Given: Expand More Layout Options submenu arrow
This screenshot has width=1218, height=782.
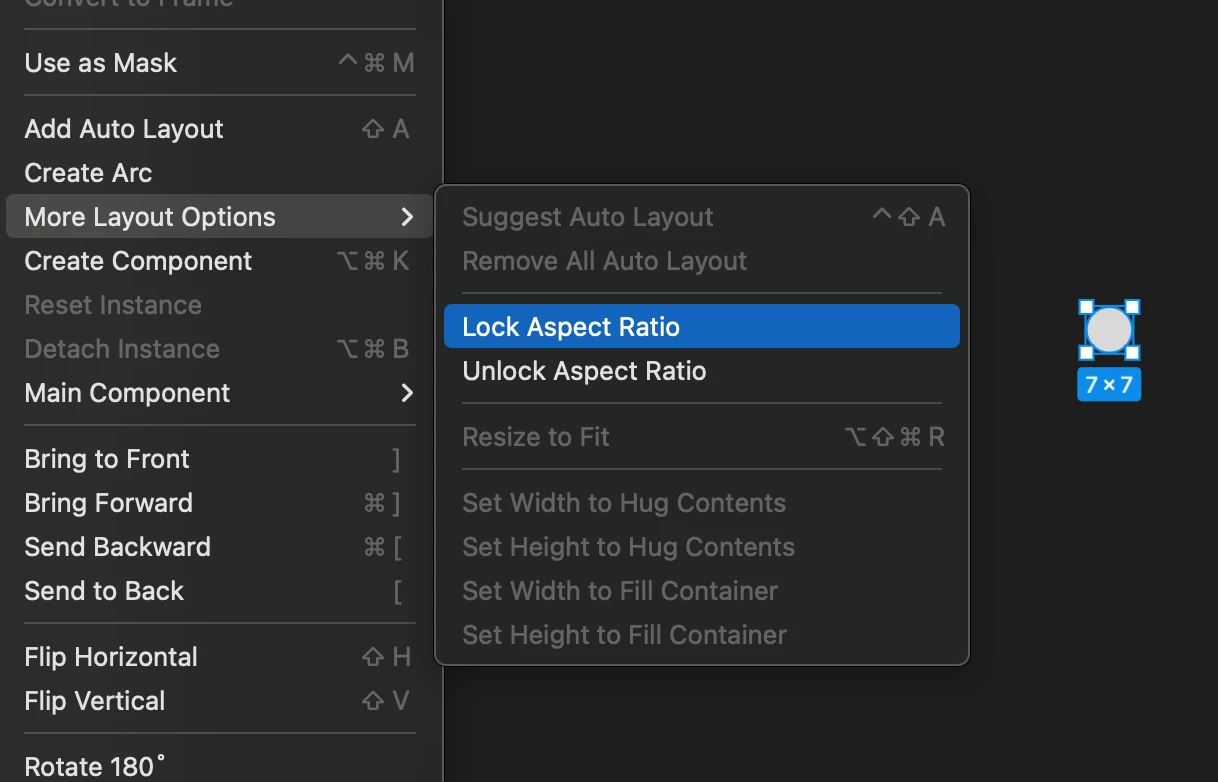Looking at the screenshot, I should (x=406, y=217).
